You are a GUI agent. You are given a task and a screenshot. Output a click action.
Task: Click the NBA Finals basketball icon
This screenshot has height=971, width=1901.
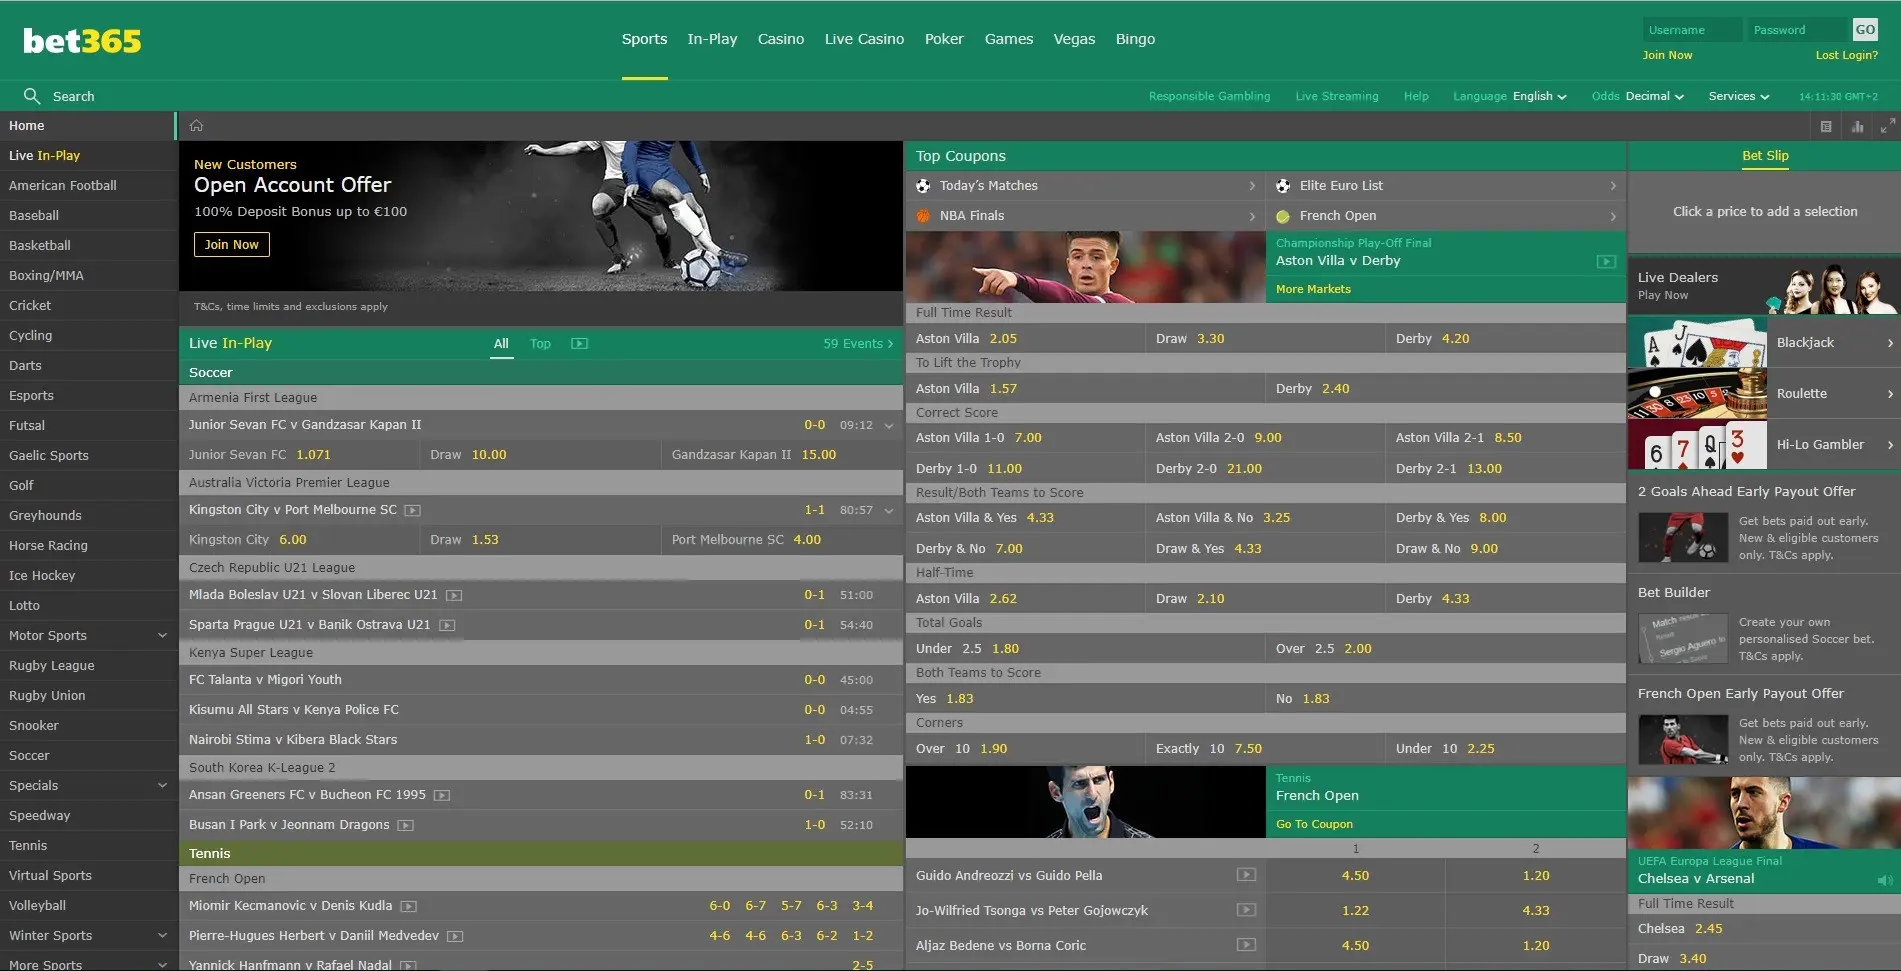[x=923, y=216]
